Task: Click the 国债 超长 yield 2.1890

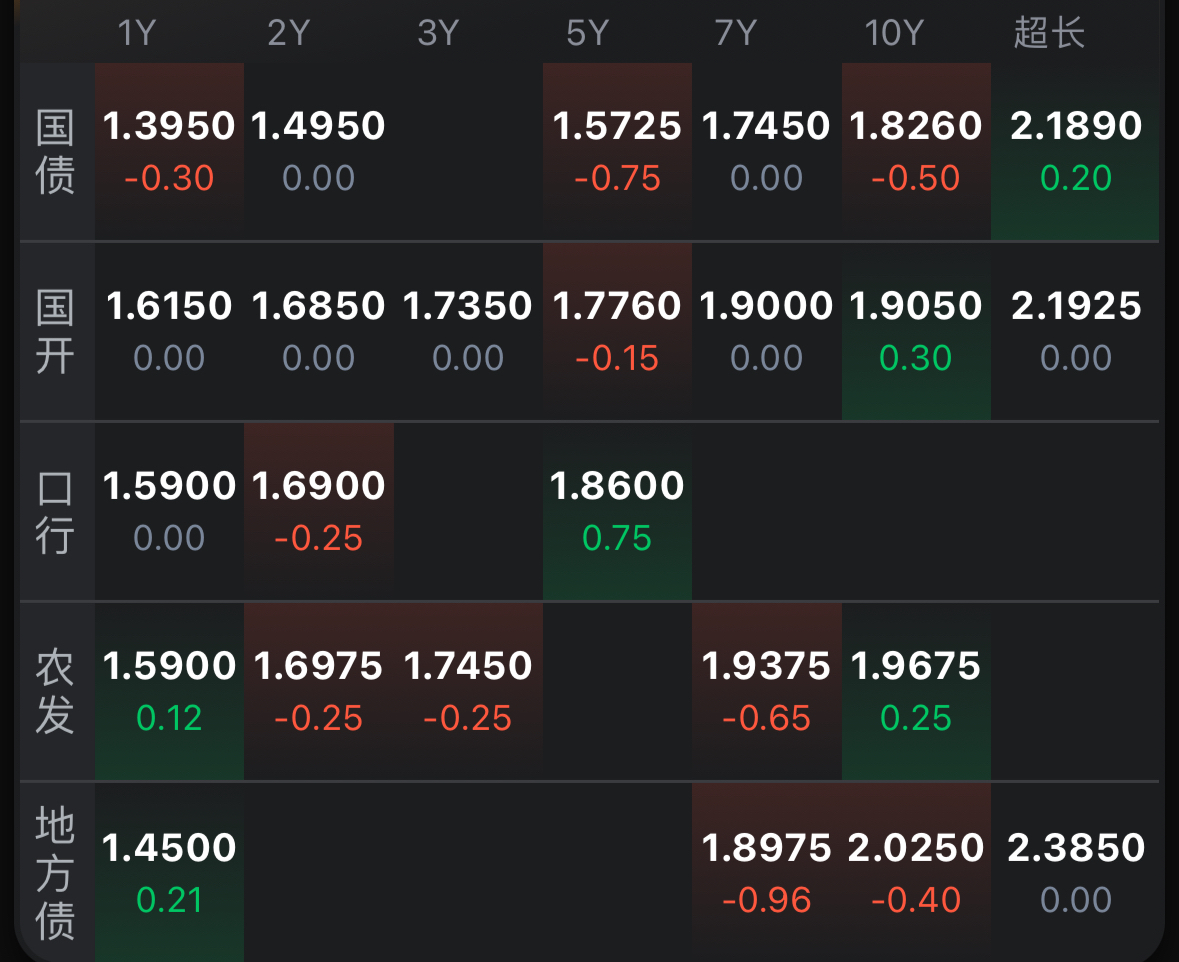Action: [x=1076, y=150]
